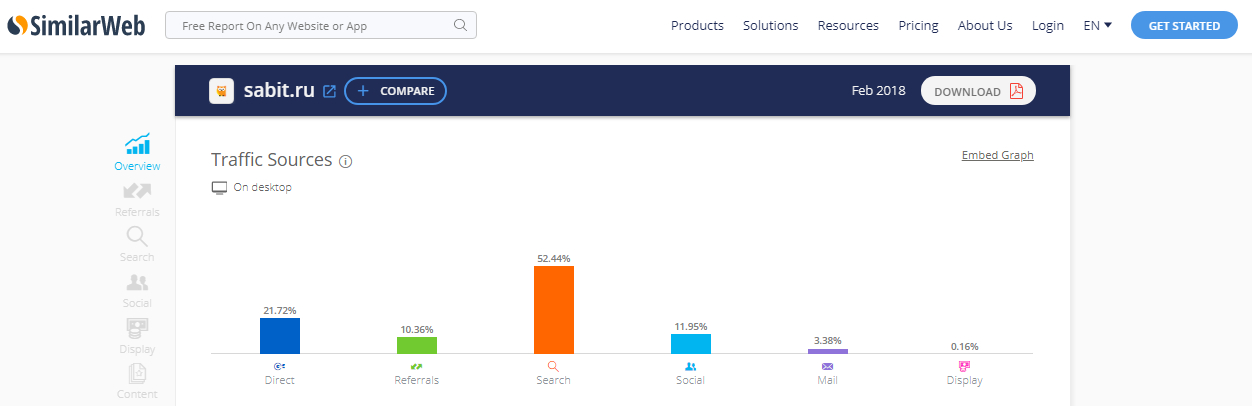Image resolution: width=1252 pixels, height=406 pixels.
Task: Open the Social sidebar section
Action: point(137,283)
